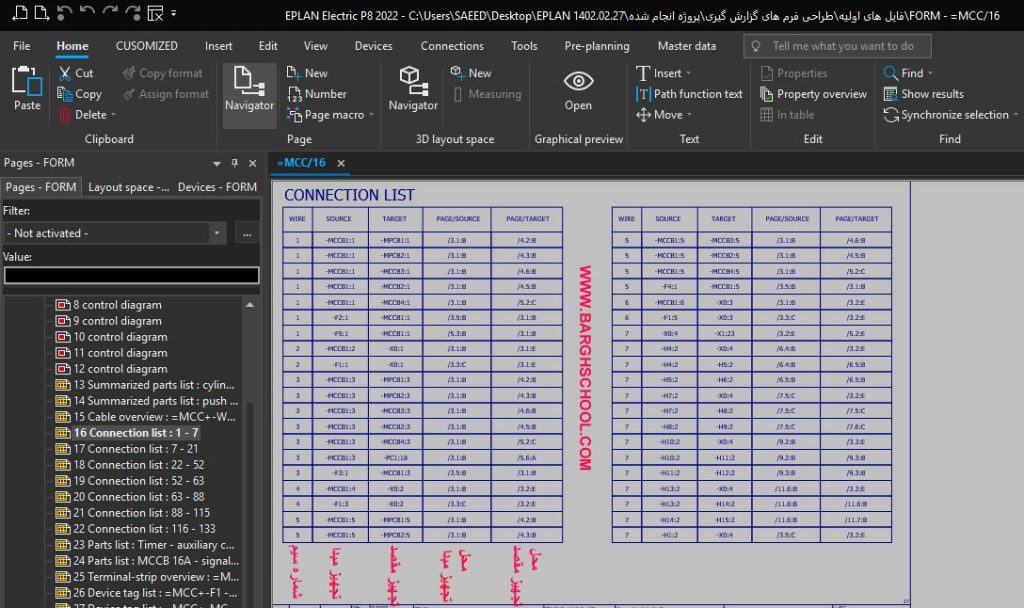Open the 3D layout space Navigator
This screenshot has height=608, width=1024.
click(x=413, y=88)
